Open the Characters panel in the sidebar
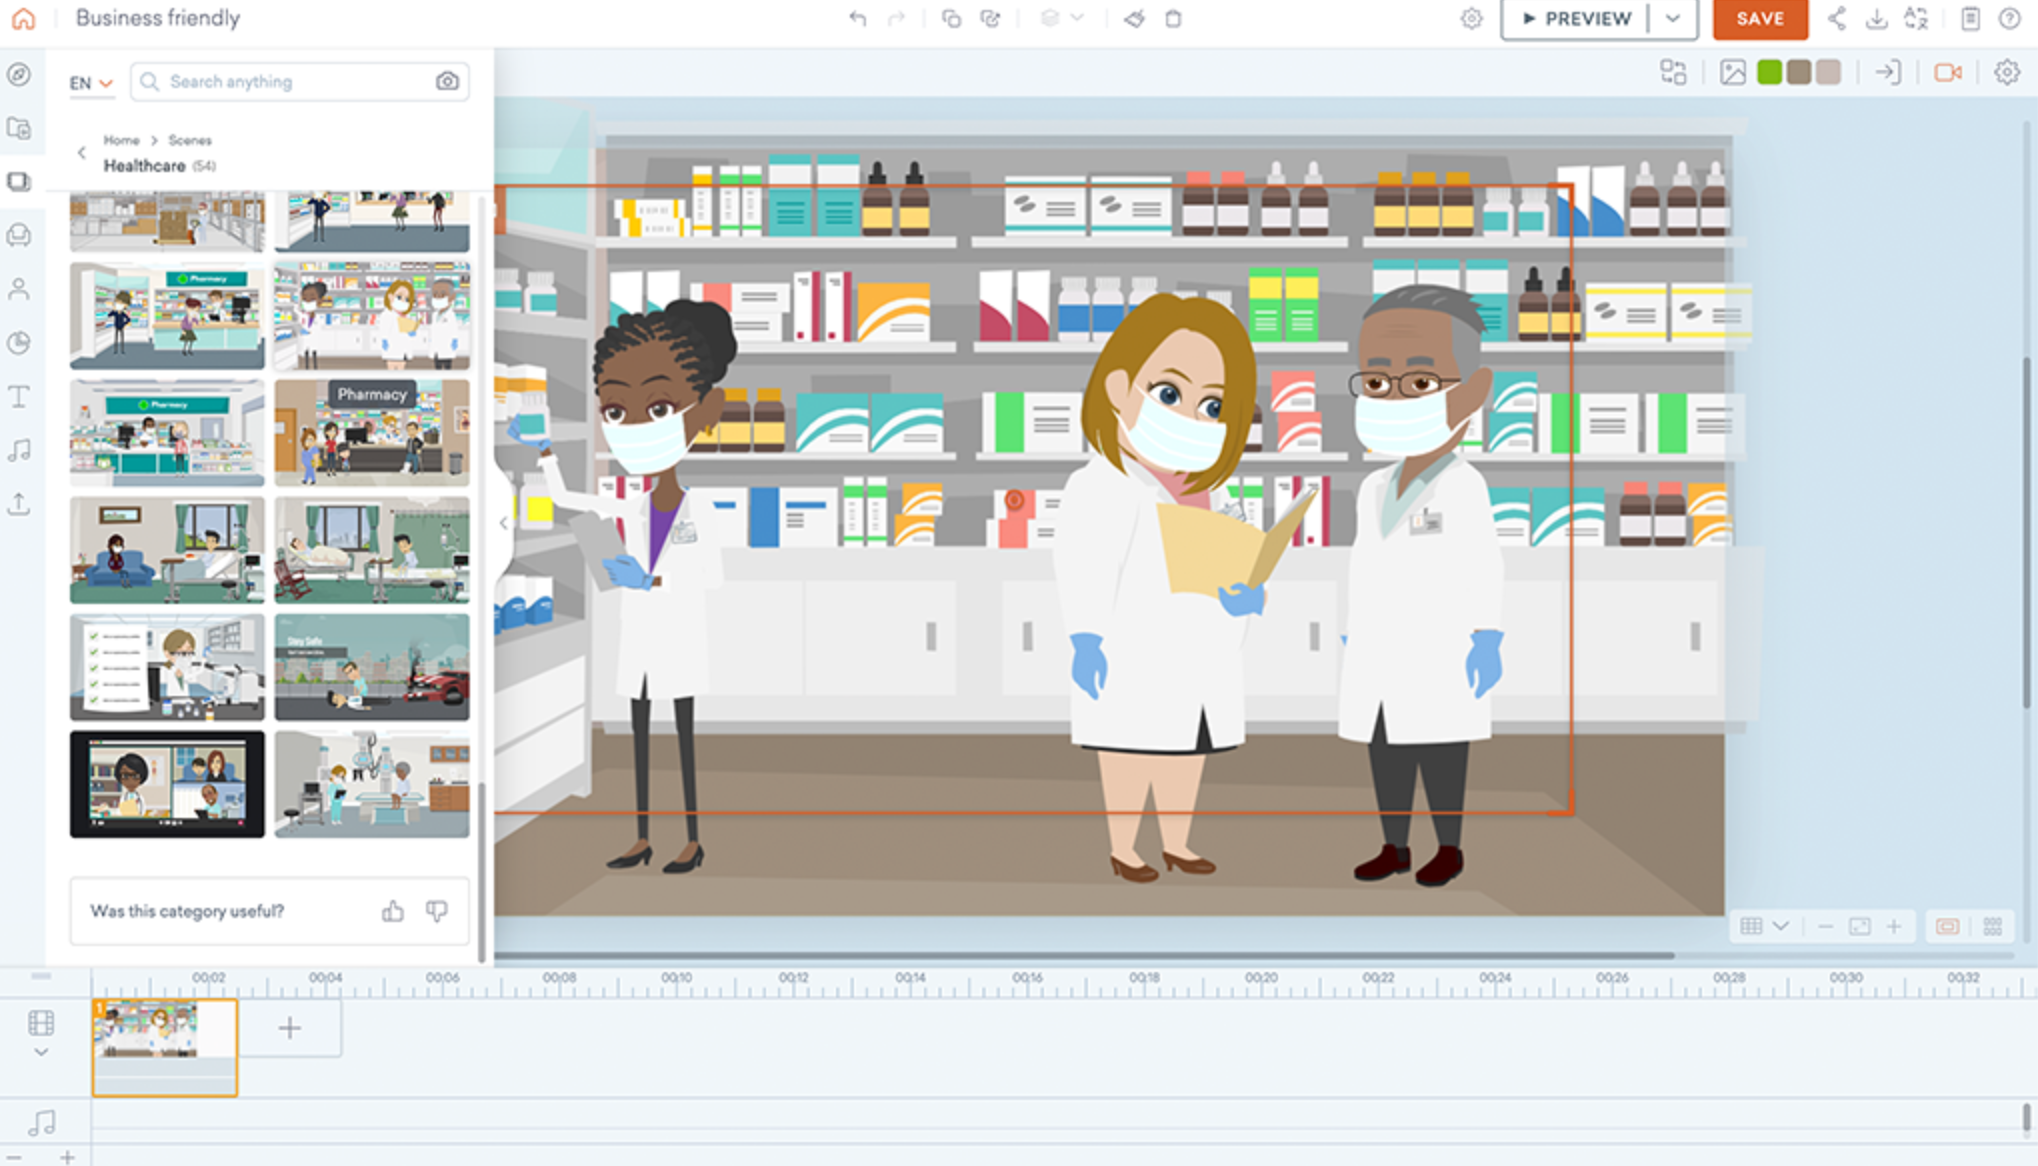The height and width of the screenshot is (1166, 2038). click(x=19, y=290)
